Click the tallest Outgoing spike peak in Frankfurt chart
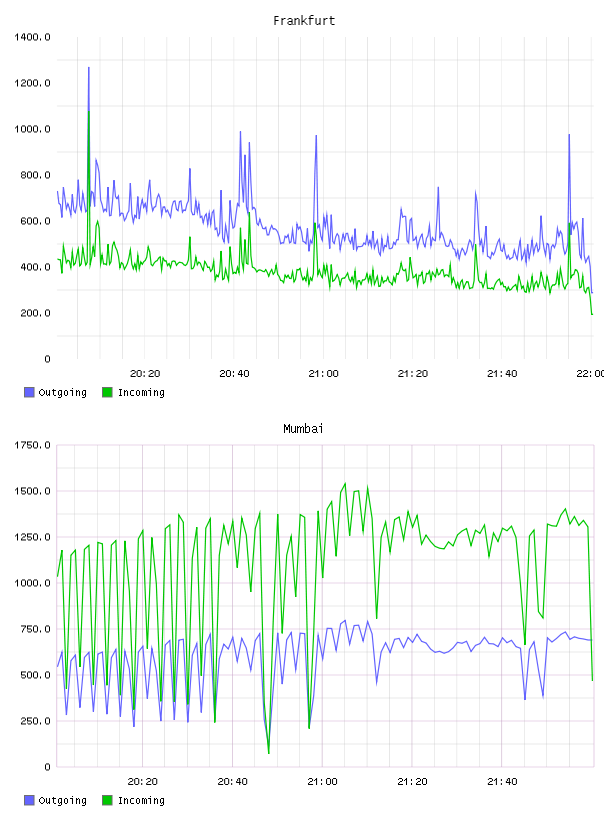The width and height of the screenshot is (608, 816). pyautogui.click(x=88, y=68)
